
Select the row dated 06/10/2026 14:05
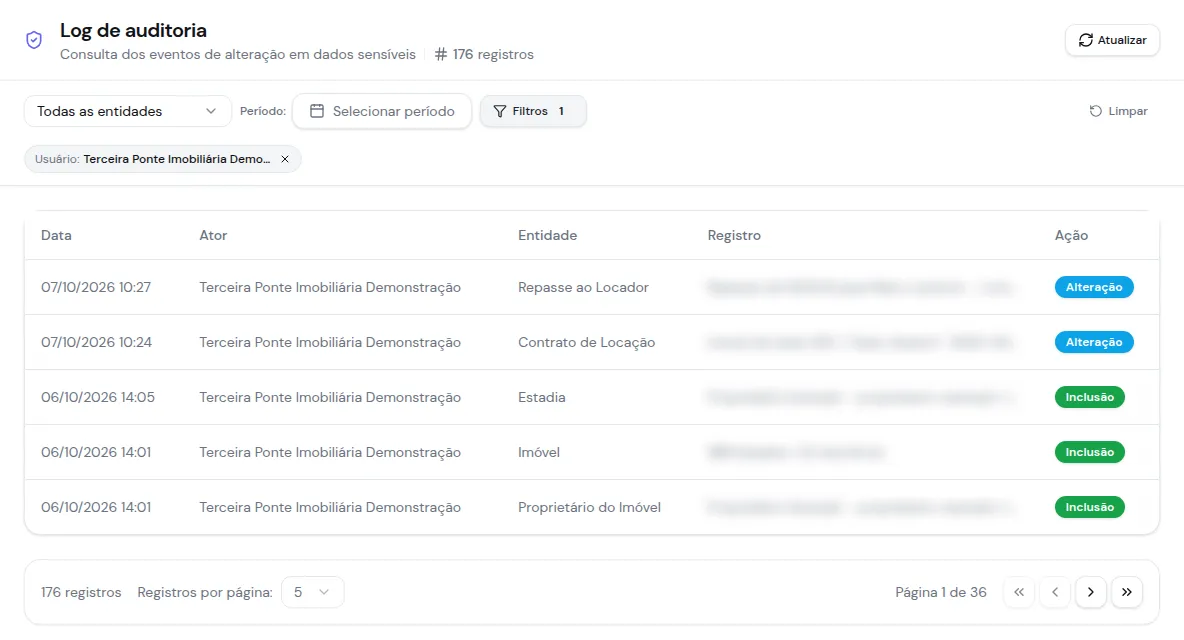pos(592,398)
